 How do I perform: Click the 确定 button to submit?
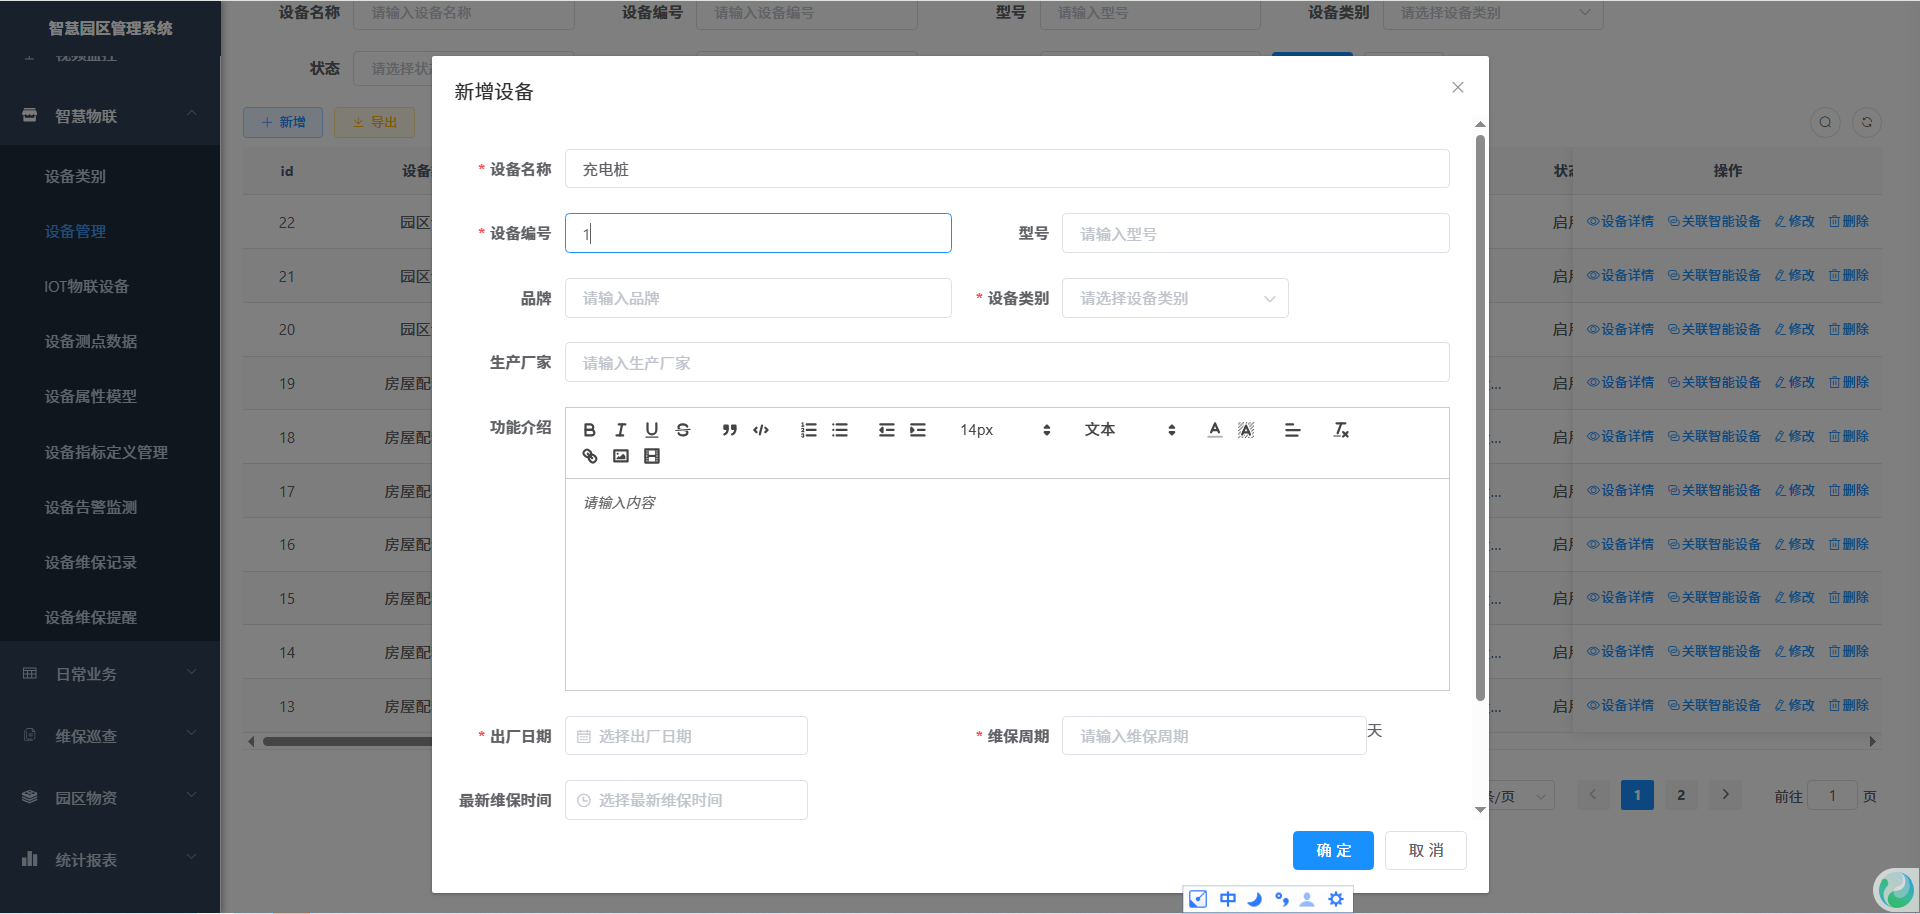1332,850
